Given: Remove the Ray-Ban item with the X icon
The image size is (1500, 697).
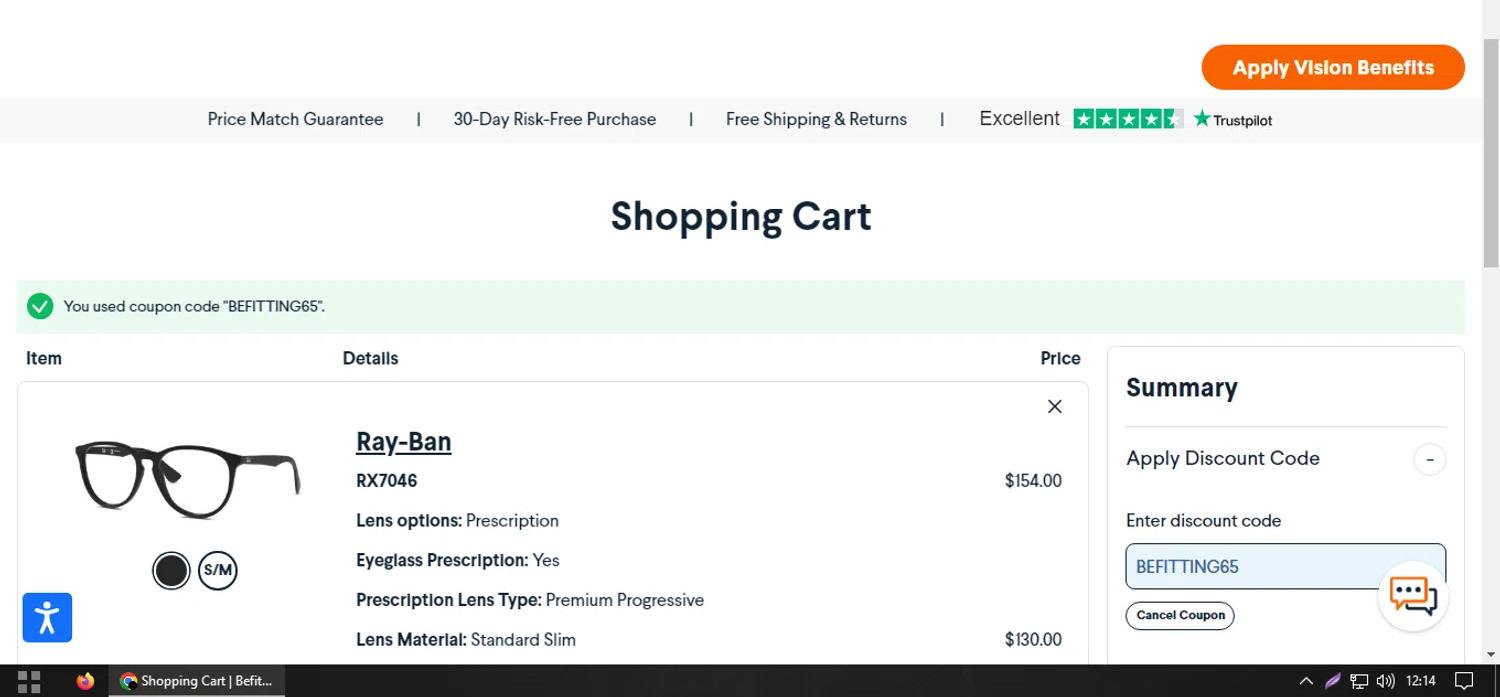Looking at the screenshot, I should point(1054,406).
